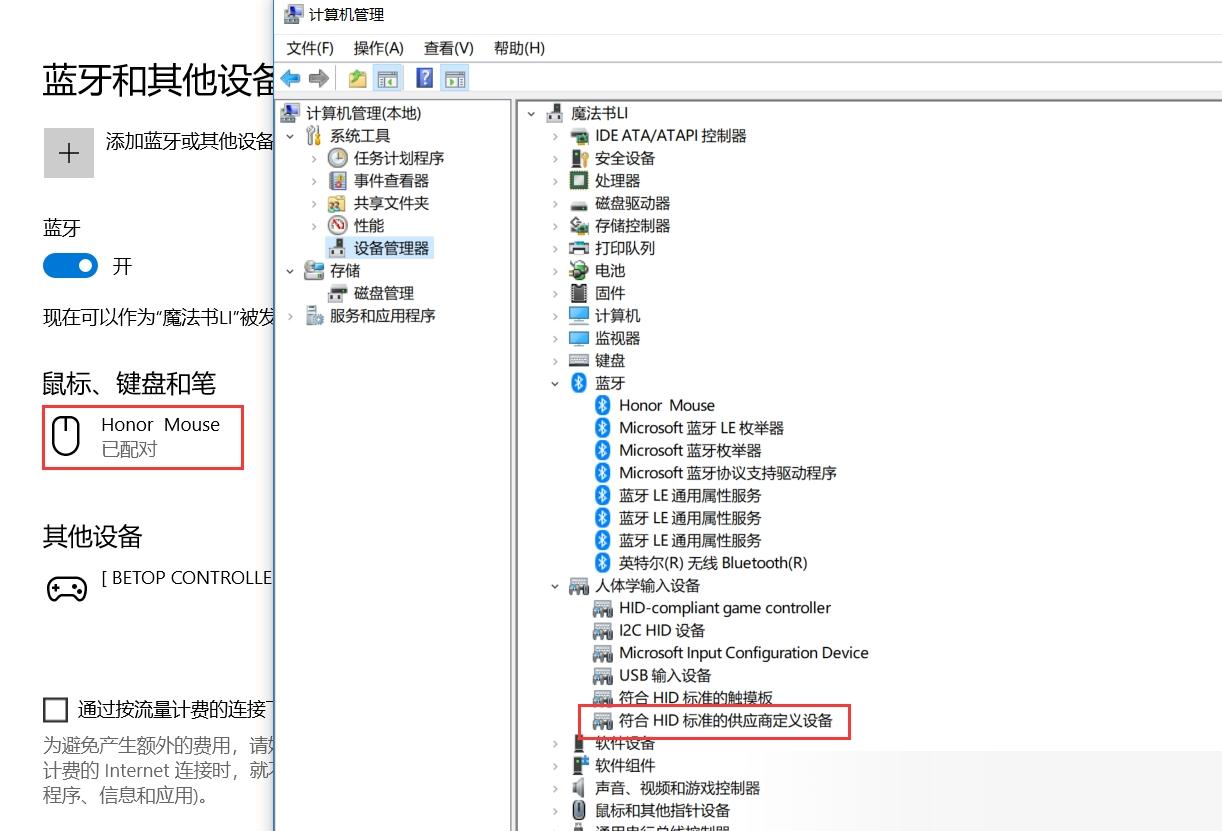Click the Bluetooth icon beside 蓝牙 category
This screenshot has width=1222, height=831.
(x=579, y=383)
